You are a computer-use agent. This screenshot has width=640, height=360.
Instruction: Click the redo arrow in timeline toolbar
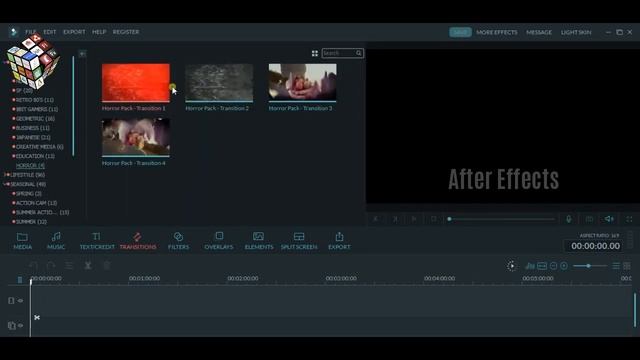(x=51, y=266)
